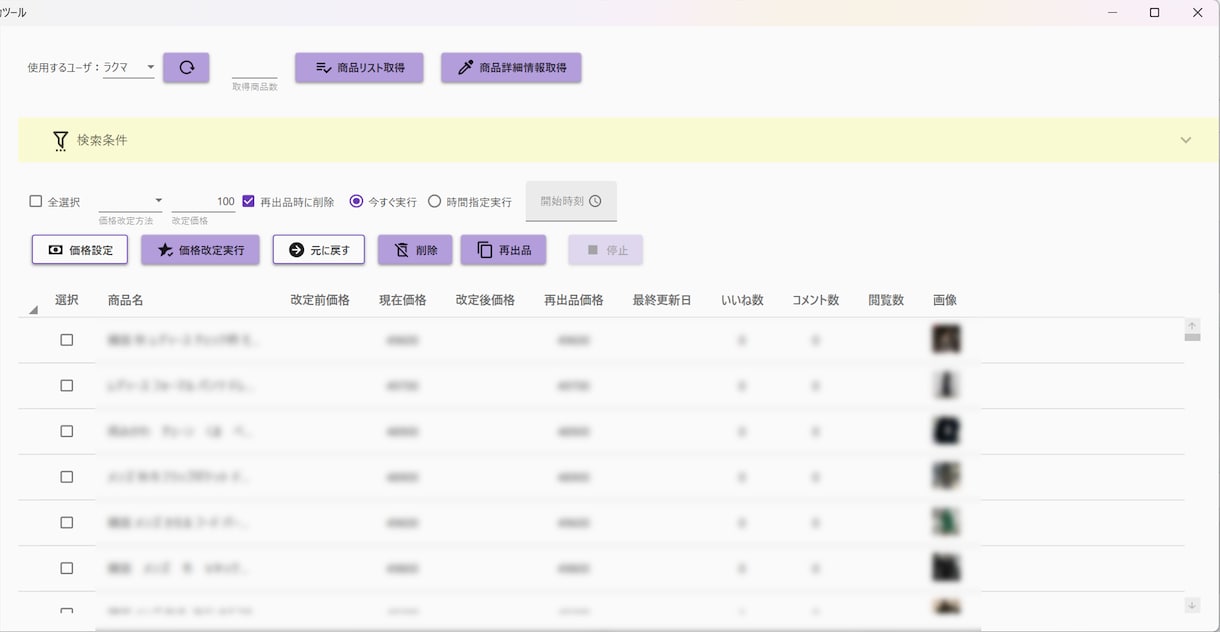Screen dimensions: 1220x632
Task: Click the コメント数 column header
Action: (816, 300)
